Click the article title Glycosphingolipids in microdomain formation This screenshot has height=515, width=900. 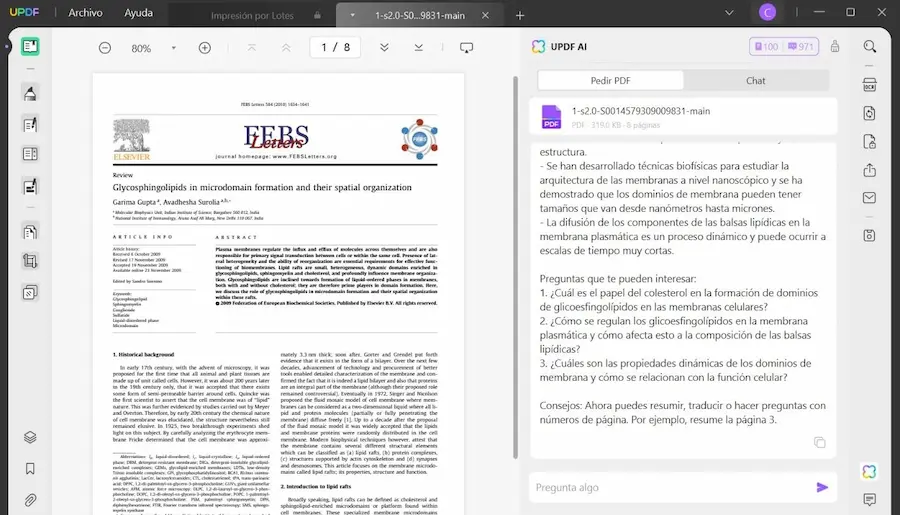(x=262, y=188)
